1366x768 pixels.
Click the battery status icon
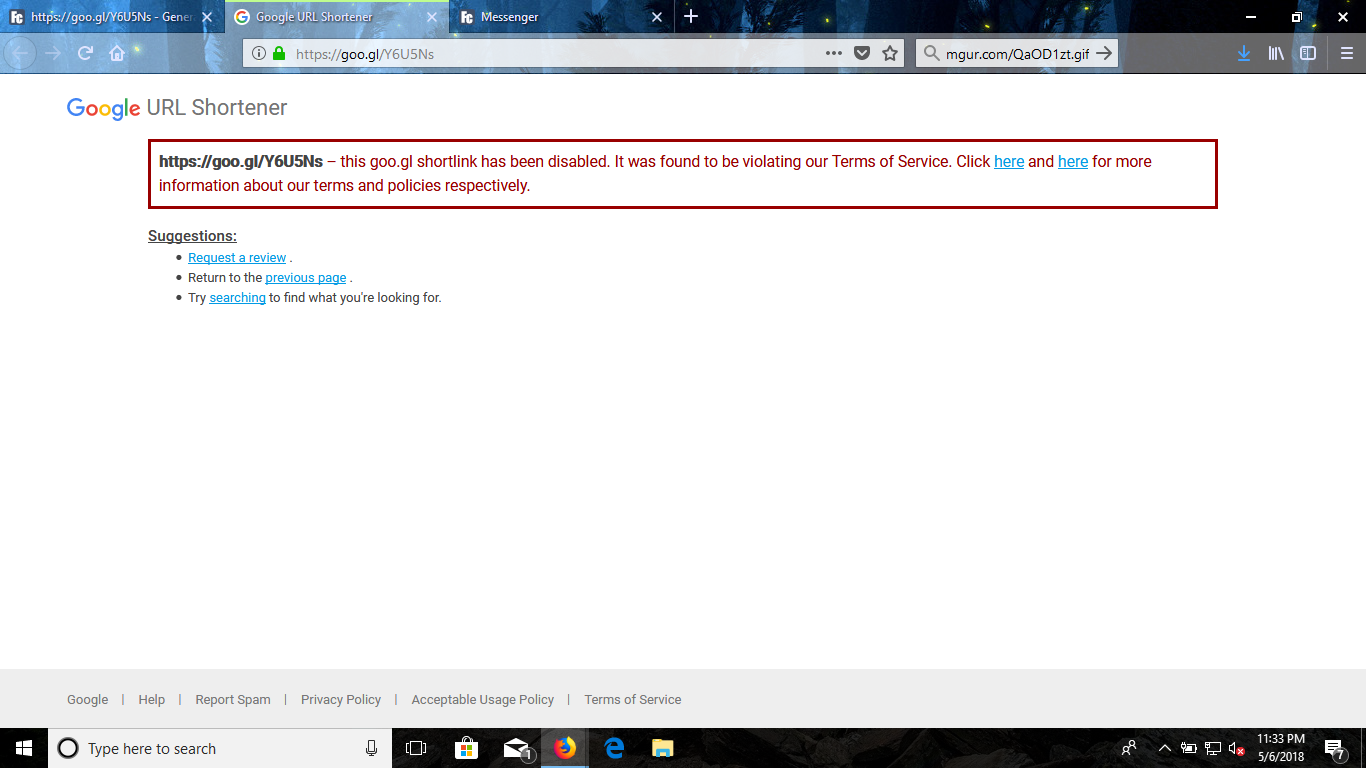1189,748
